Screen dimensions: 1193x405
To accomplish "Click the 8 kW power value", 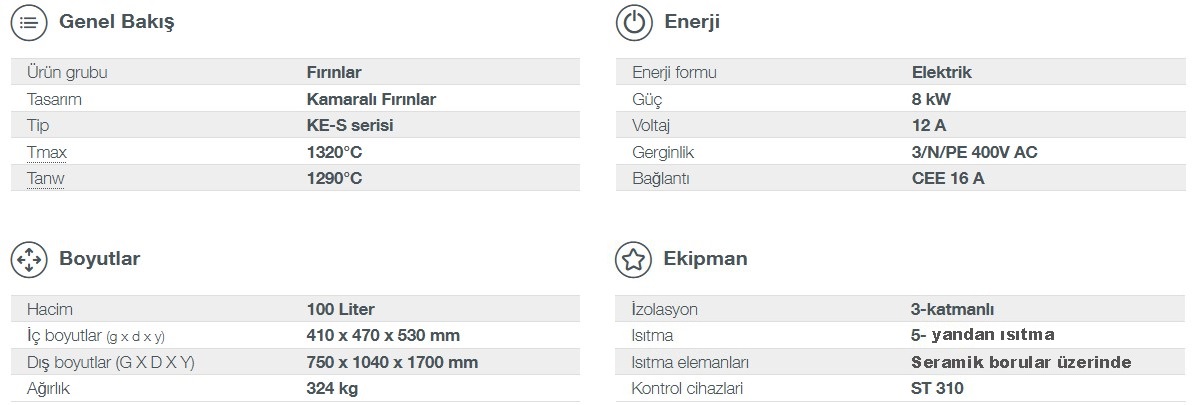I will tap(931, 99).
